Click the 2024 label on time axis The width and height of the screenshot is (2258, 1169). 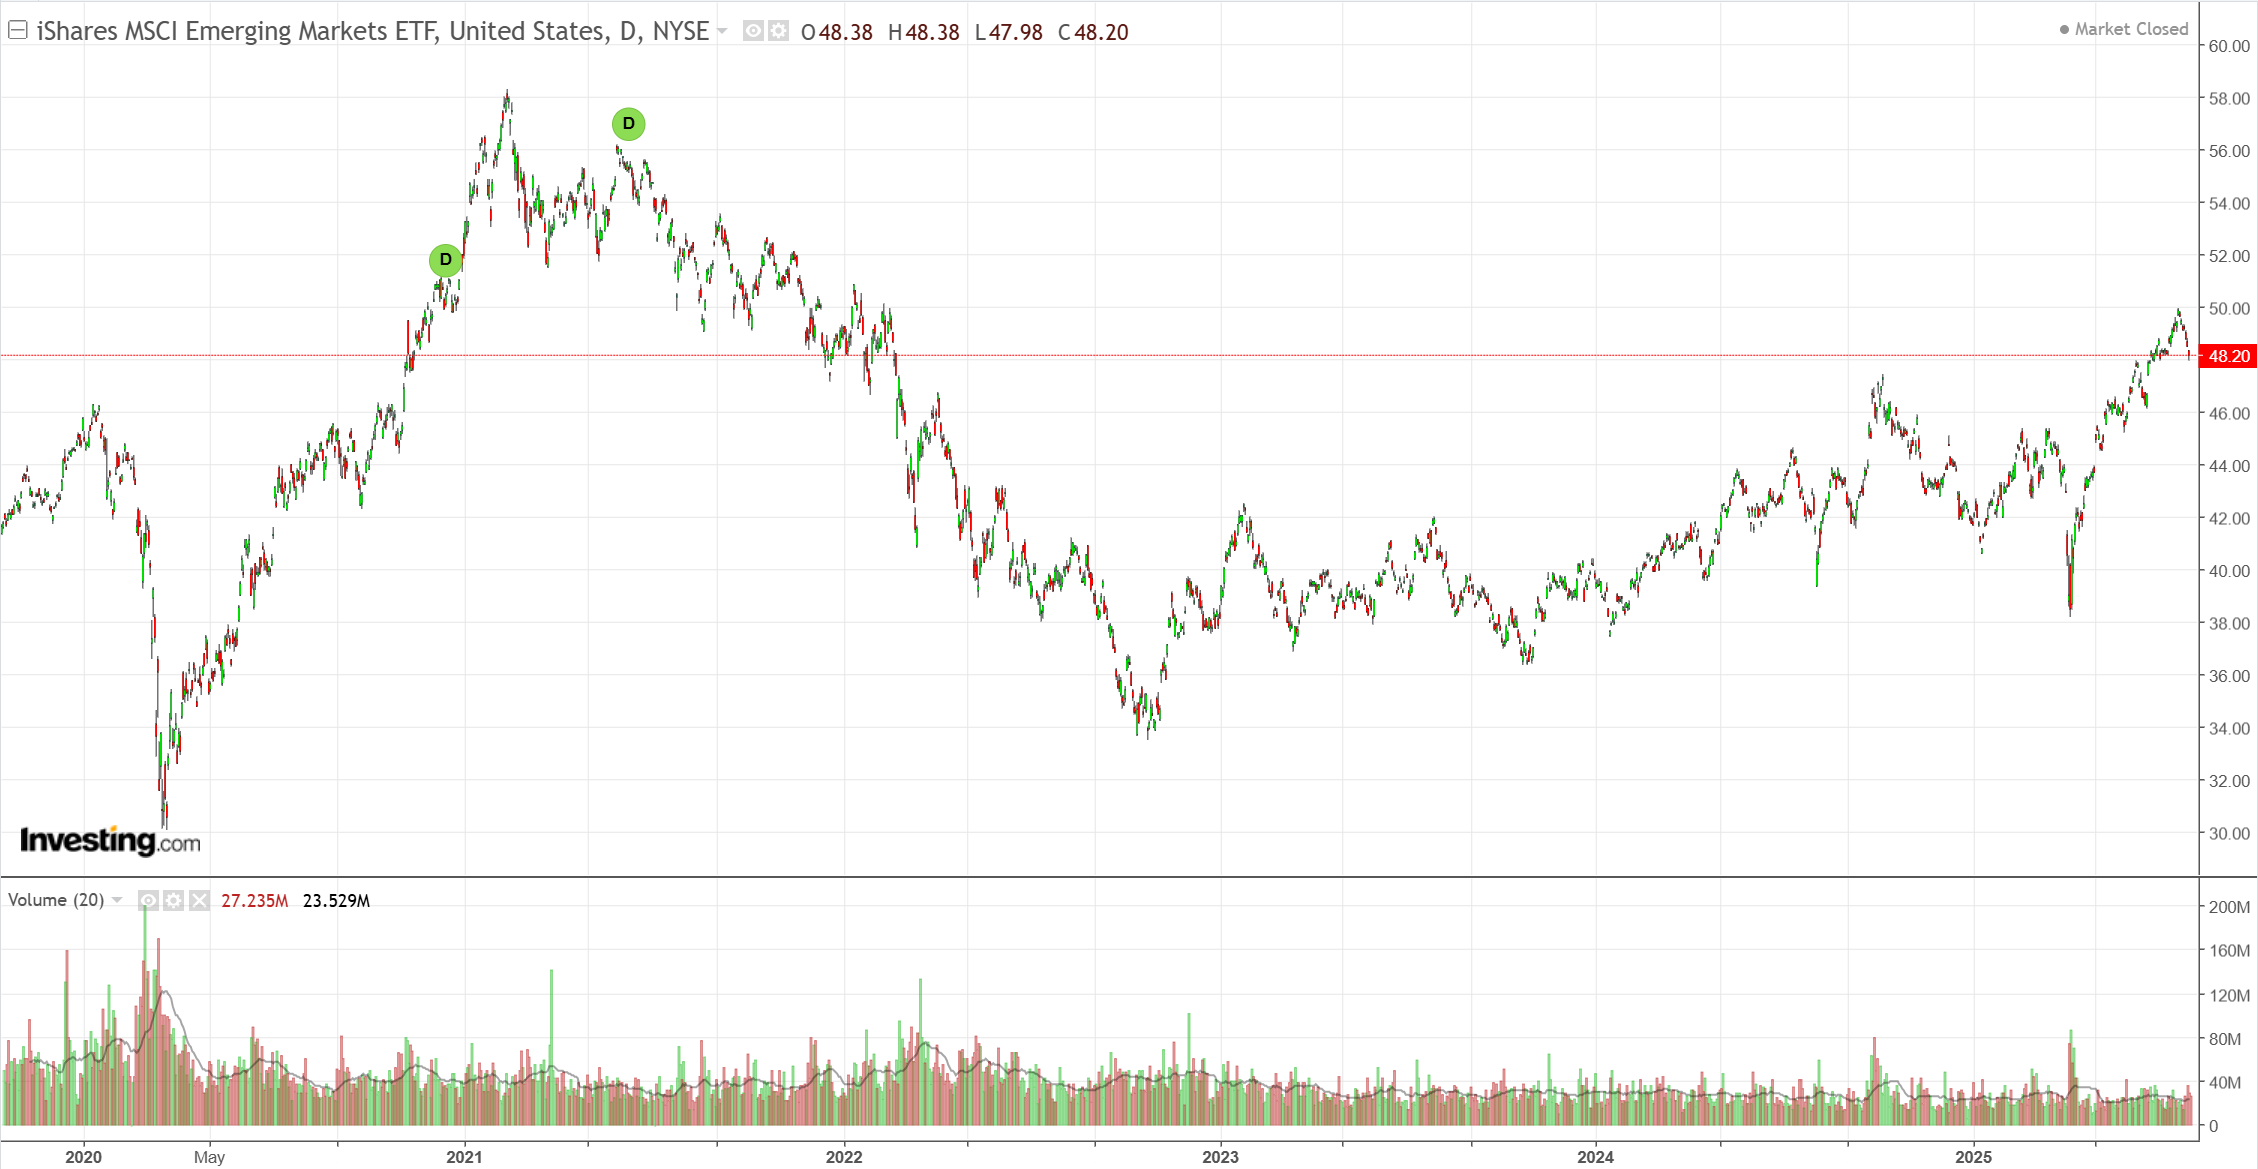click(x=1595, y=1157)
